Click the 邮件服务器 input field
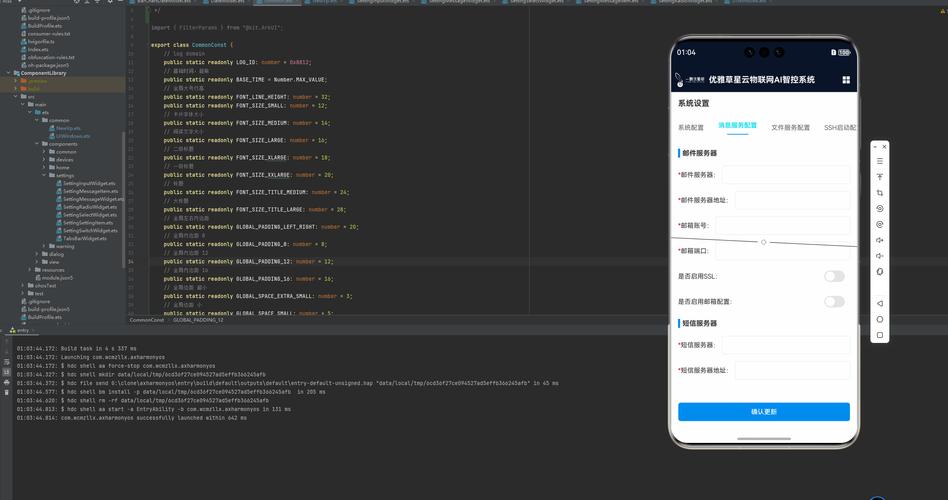The width and height of the screenshot is (948, 500). 785,175
